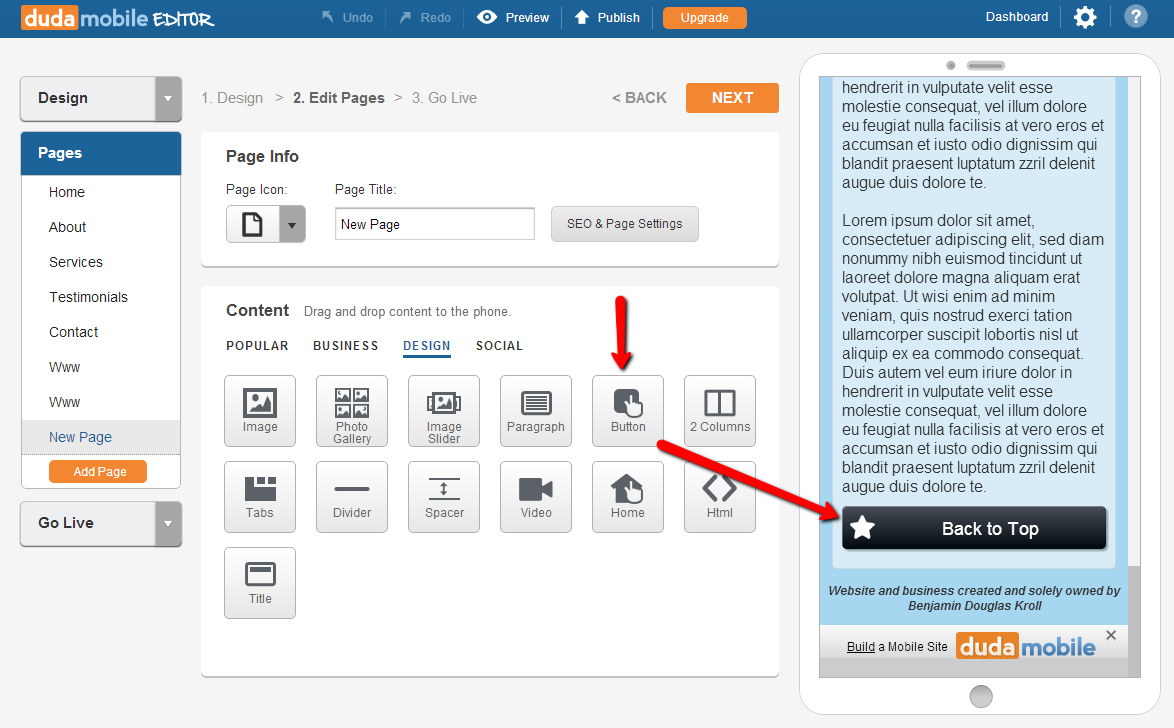Switch to the SOCIAL content tab
The height and width of the screenshot is (728, 1174).
(499, 345)
